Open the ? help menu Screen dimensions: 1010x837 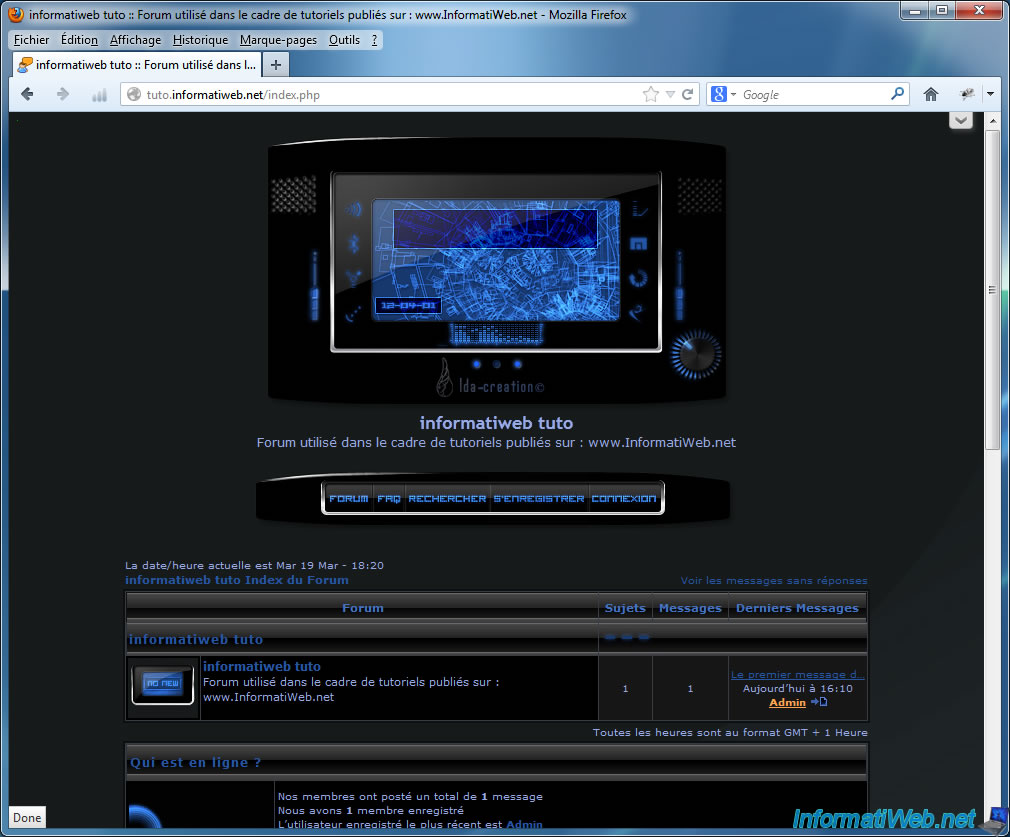pyautogui.click(x=374, y=40)
